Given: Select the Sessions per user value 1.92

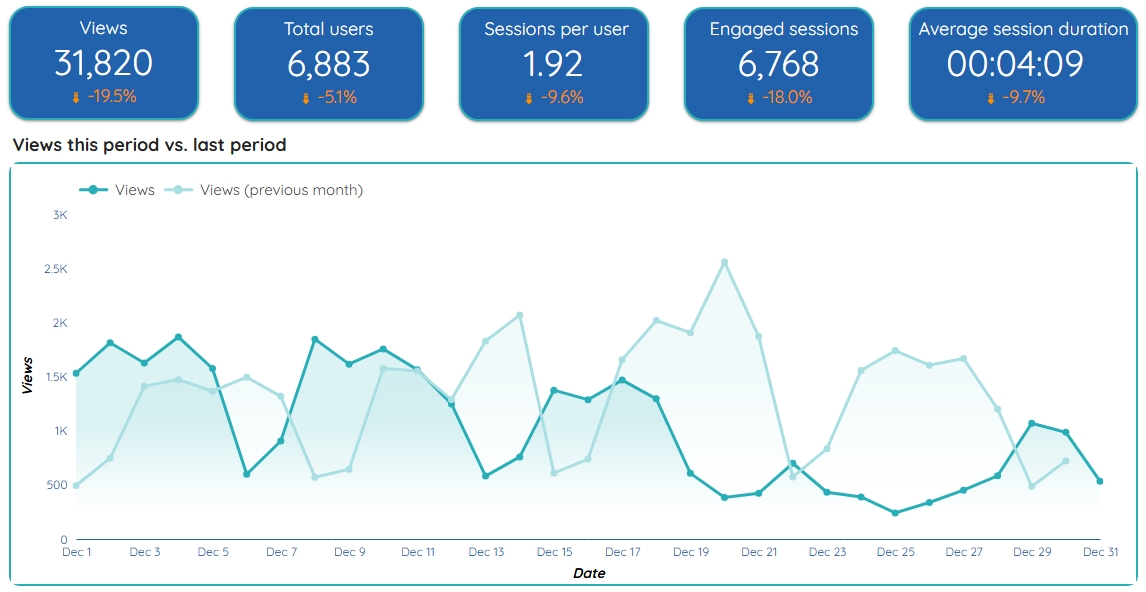Looking at the screenshot, I should point(553,64).
